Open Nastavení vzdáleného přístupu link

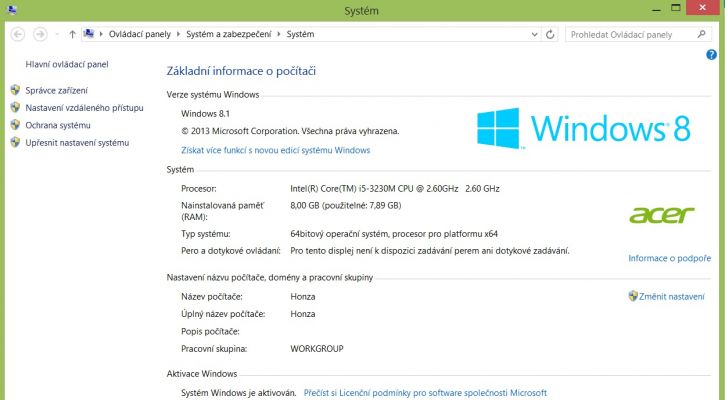[x=84, y=108]
